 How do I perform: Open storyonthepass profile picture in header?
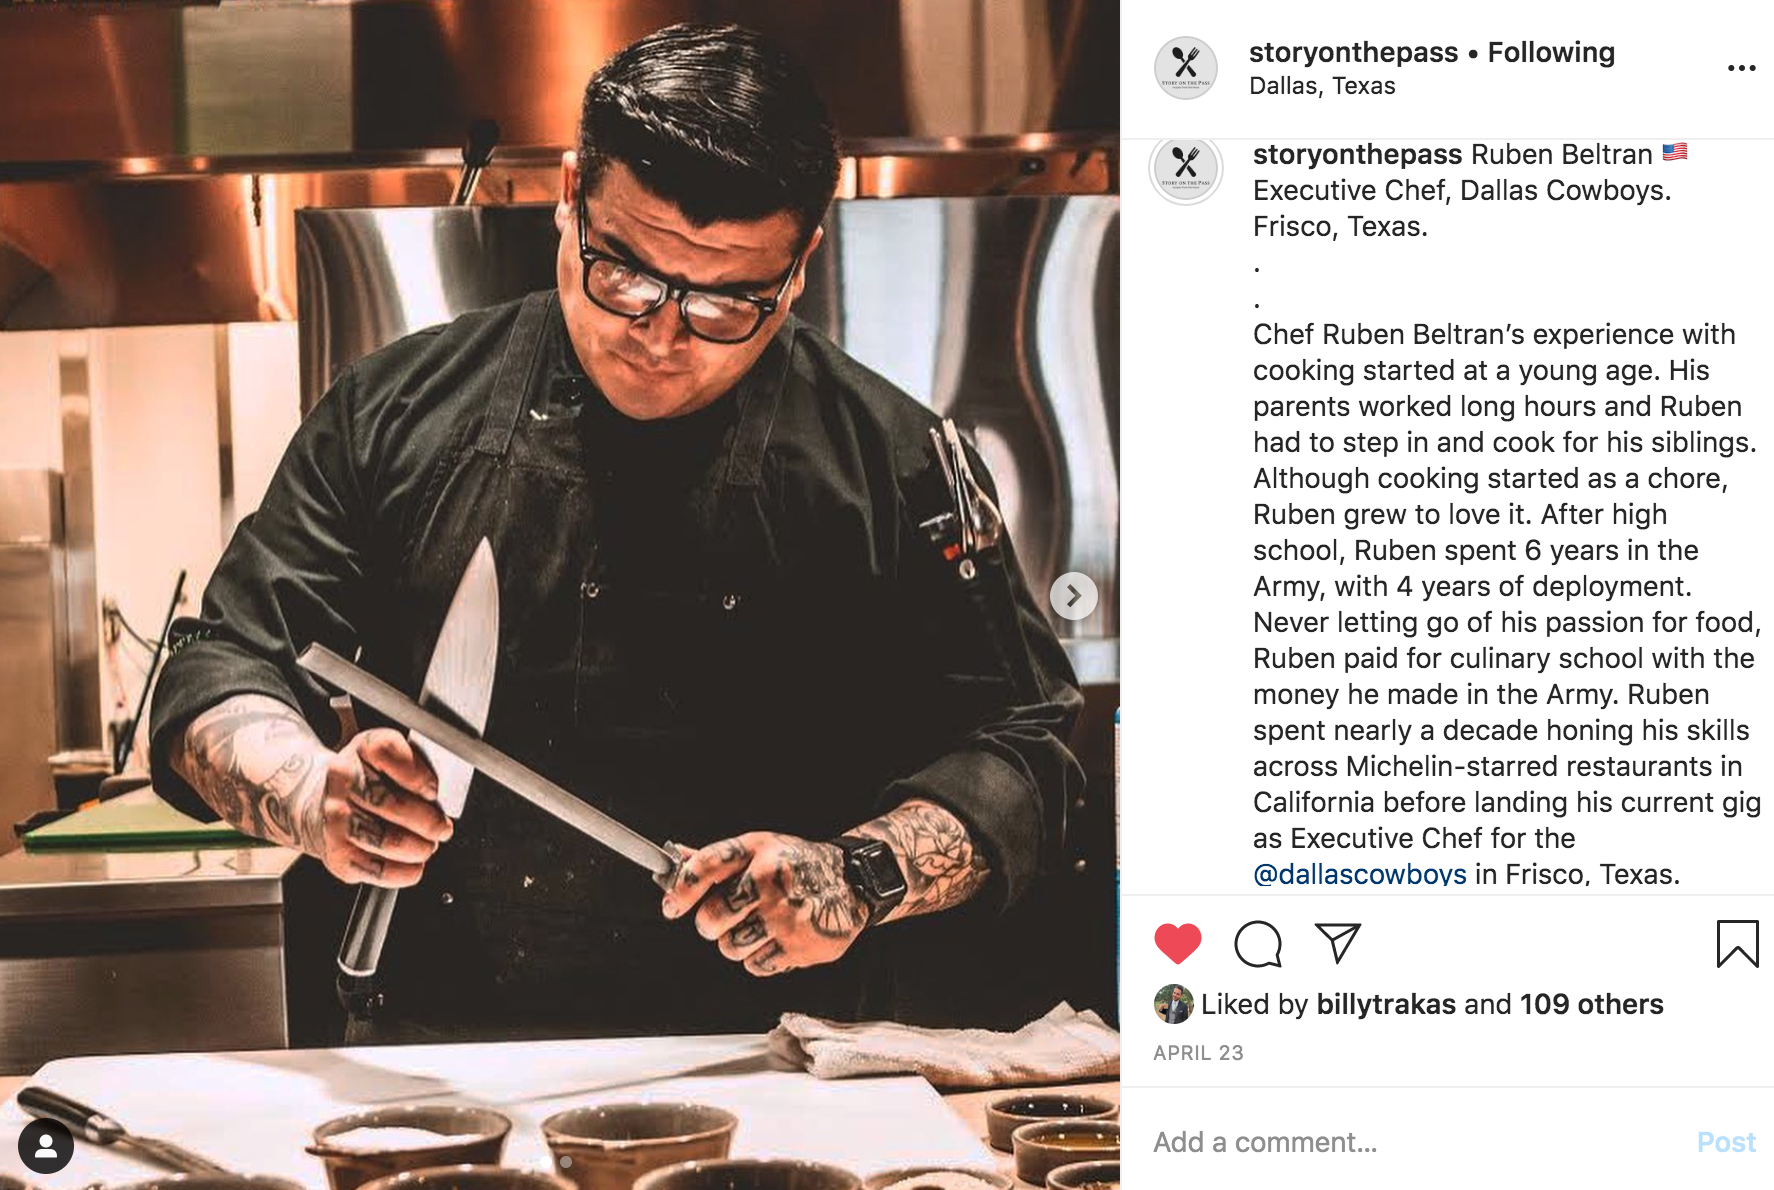[1186, 68]
